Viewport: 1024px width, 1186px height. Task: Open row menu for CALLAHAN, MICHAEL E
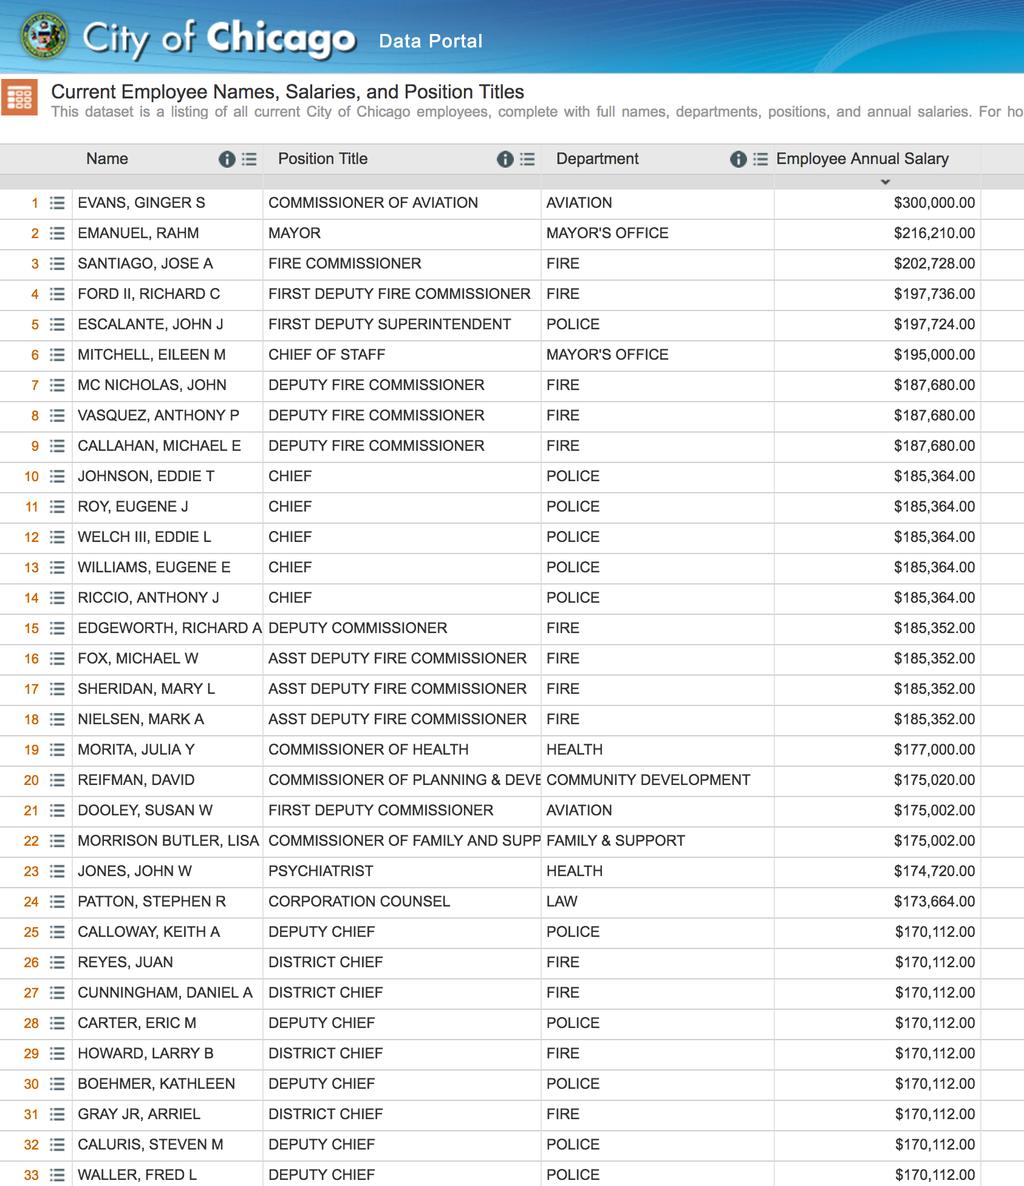57,446
